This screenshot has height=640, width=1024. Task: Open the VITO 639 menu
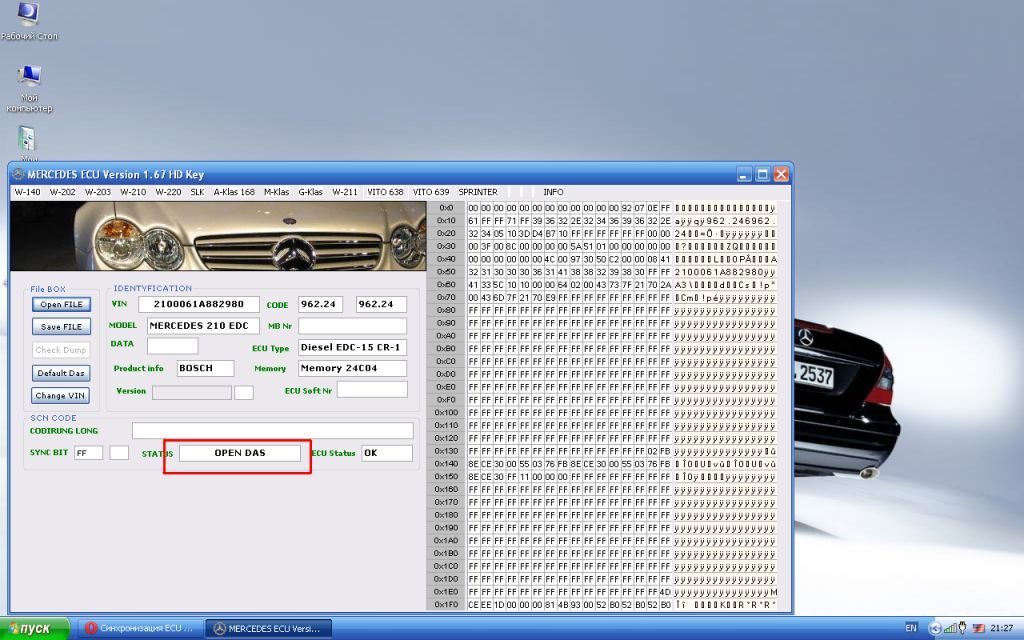[x=431, y=192]
